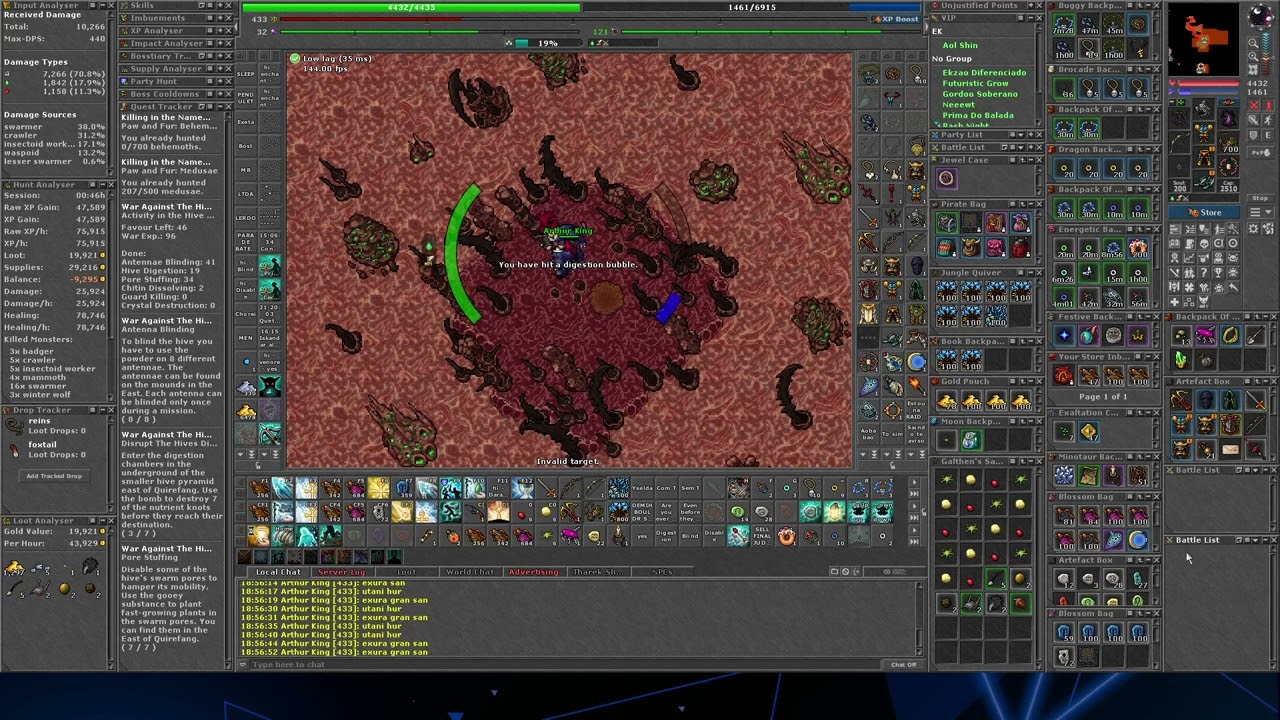Viewport: 1280px width, 720px height.
Task: Click the item inside the Jewel Case
Action: coord(946,179)
